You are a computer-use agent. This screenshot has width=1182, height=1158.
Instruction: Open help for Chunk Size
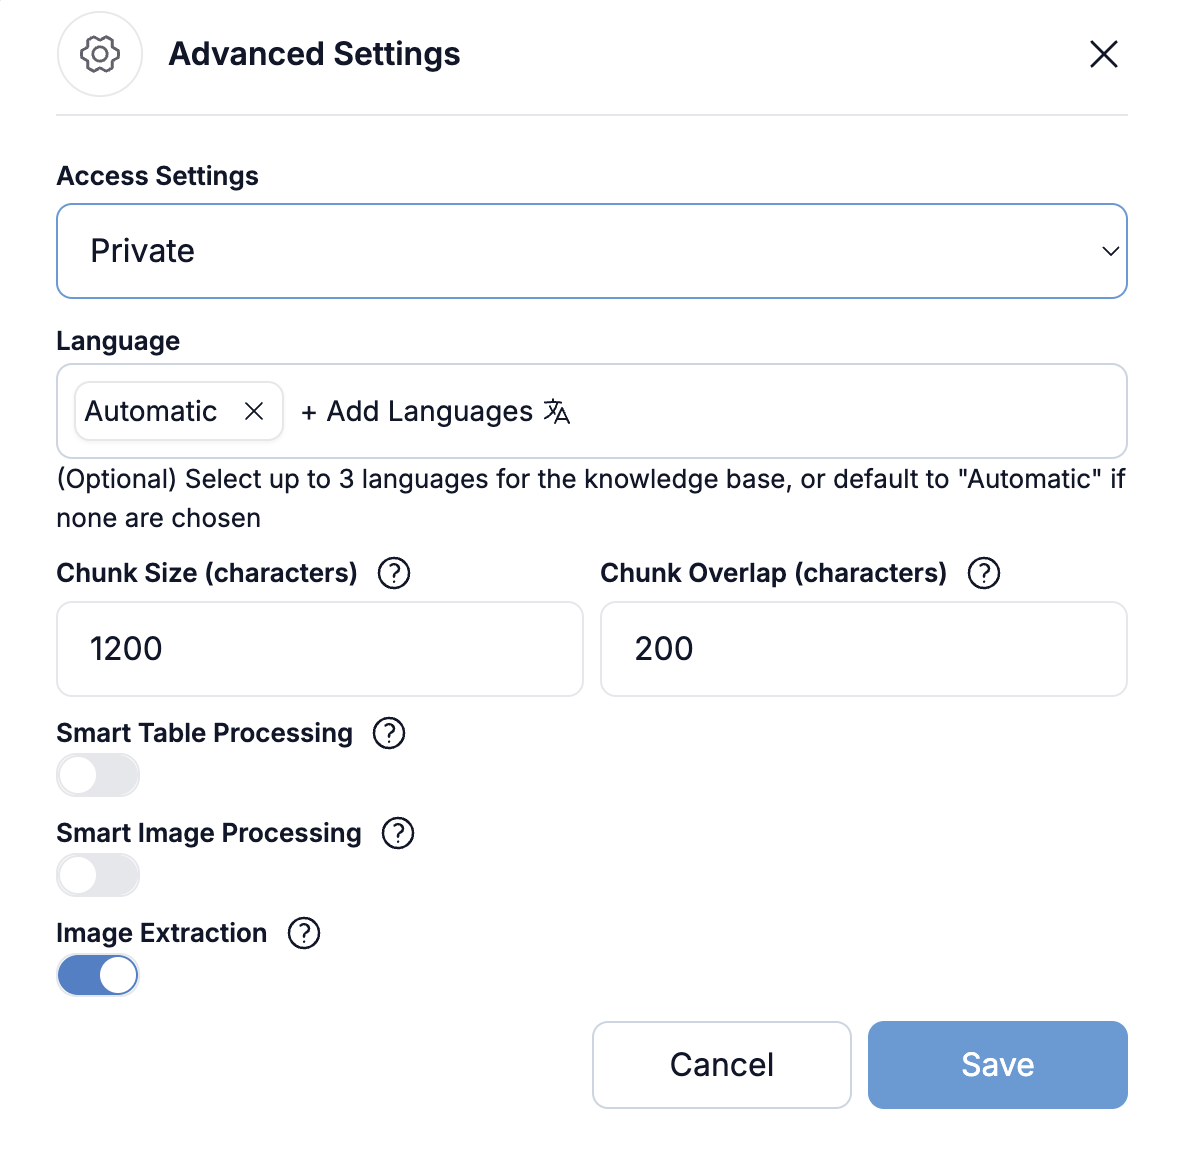pos(394,573)
